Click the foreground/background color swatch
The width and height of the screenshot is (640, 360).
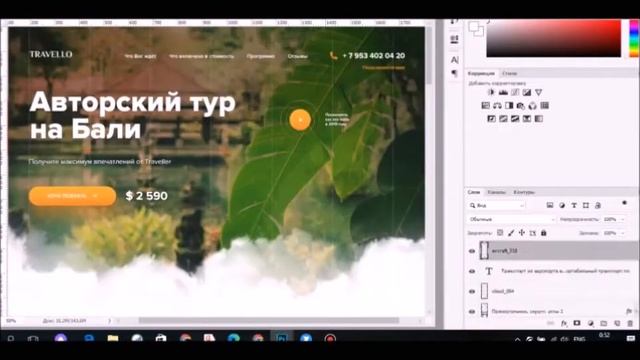(476, 29)
